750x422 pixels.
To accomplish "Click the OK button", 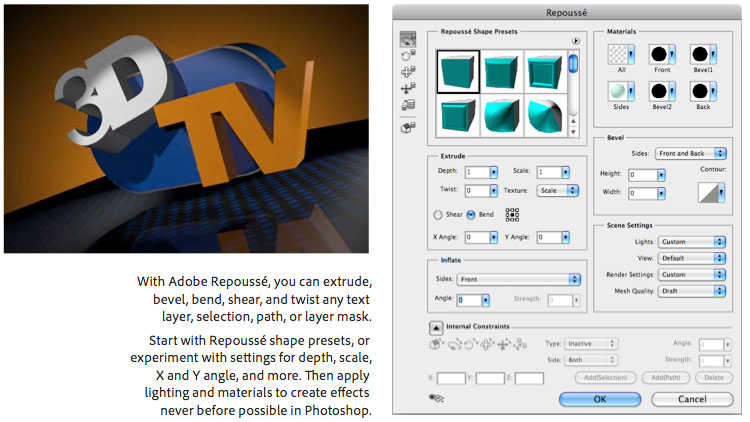I will coord(600,399).
